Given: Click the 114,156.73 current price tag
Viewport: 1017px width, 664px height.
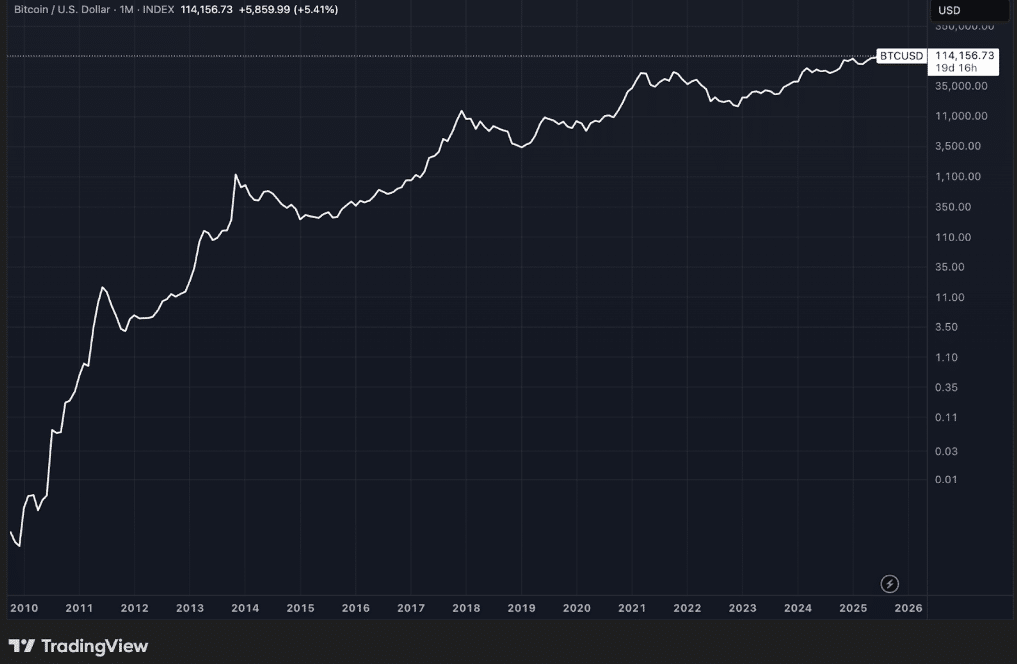Looking at the screenshot, I should coord(964,55).
